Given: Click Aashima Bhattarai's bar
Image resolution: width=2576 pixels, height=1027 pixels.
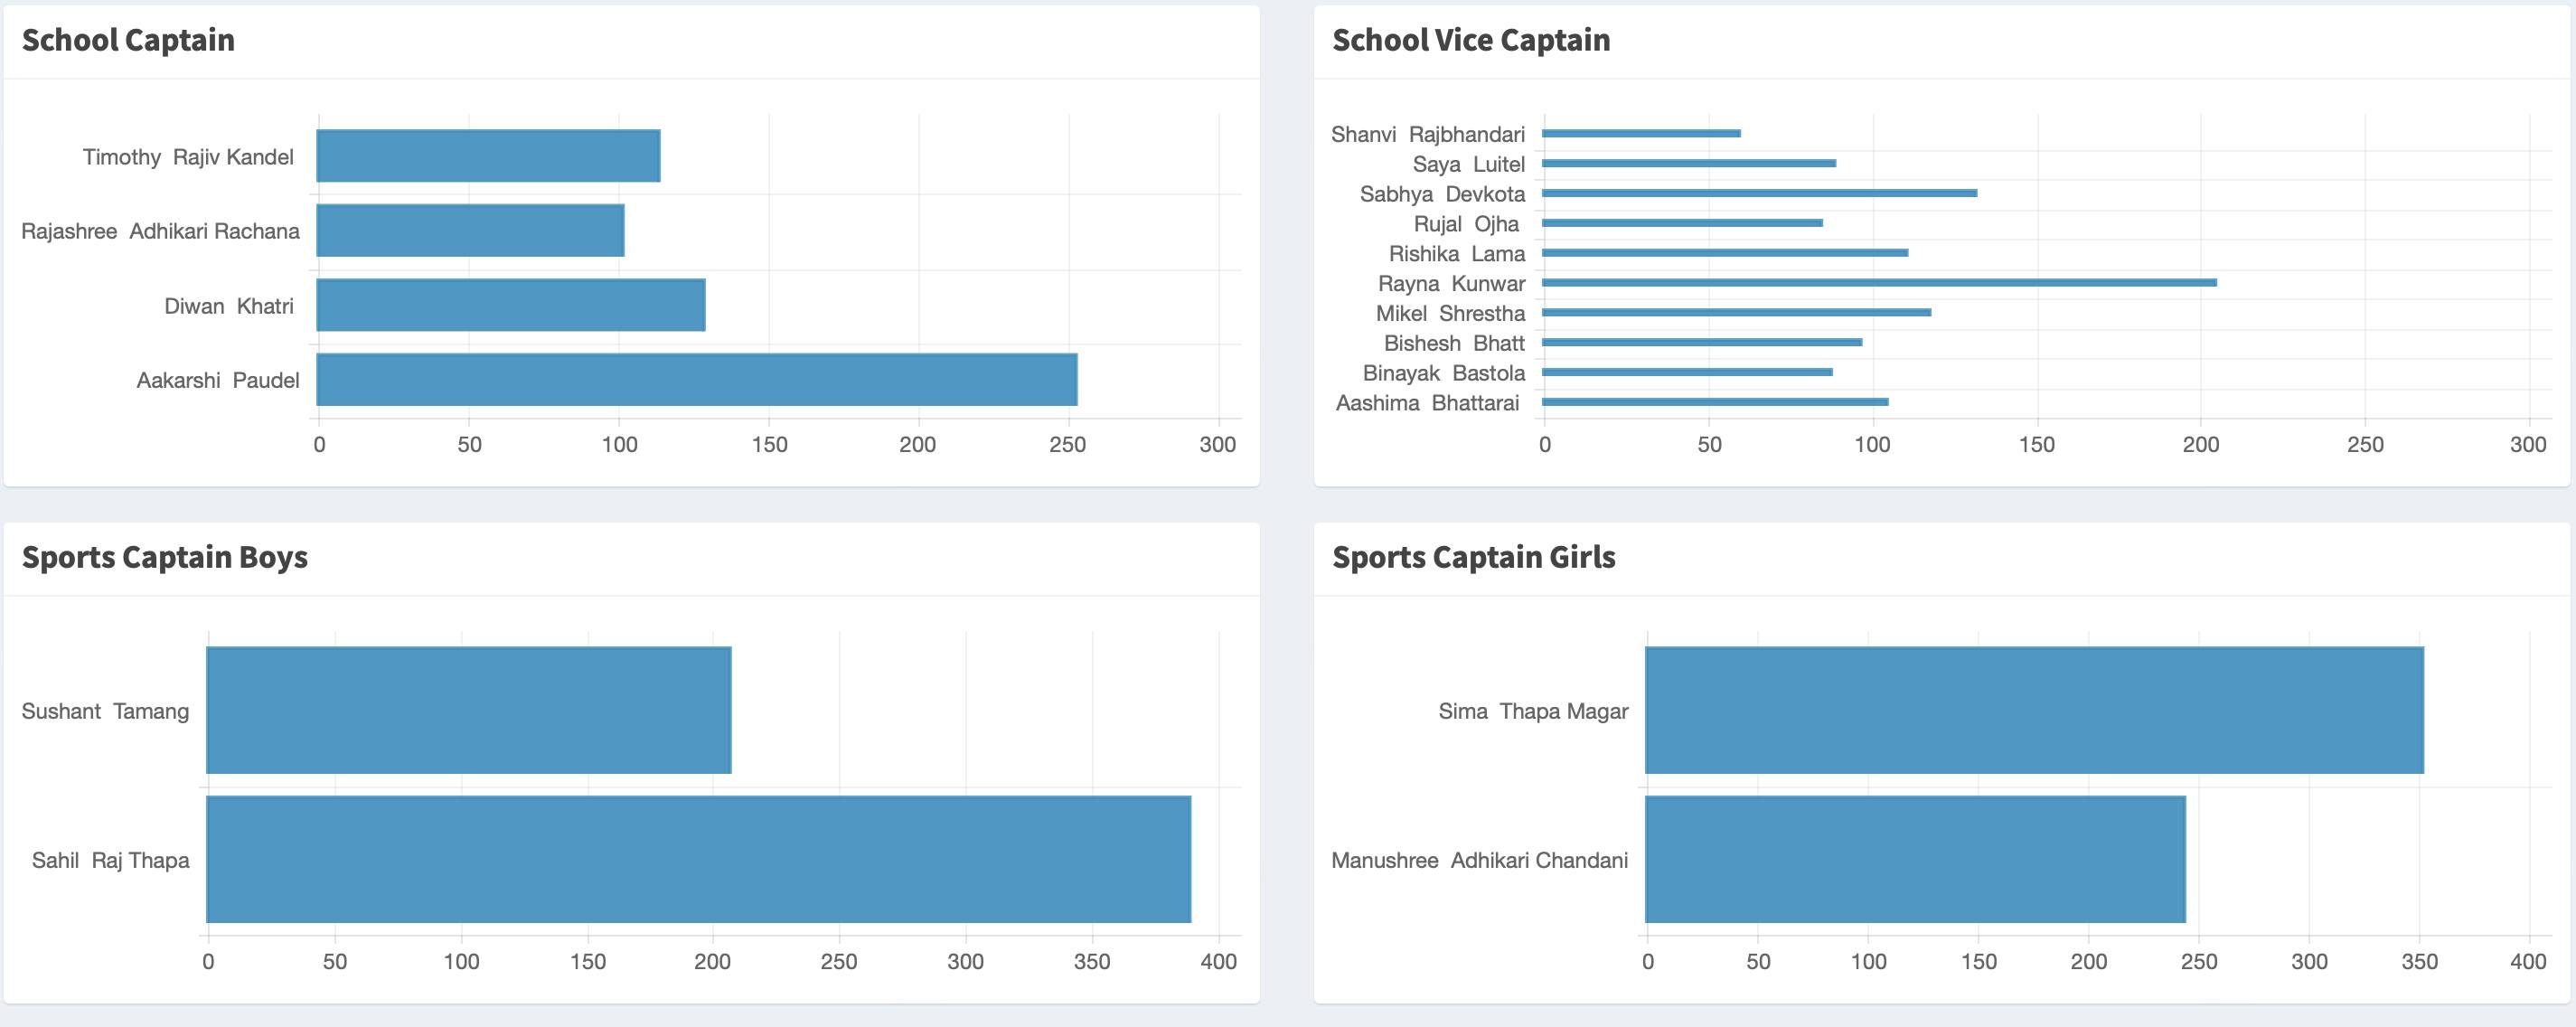Looking at the screenshot, I should [x=1715, y=402].
